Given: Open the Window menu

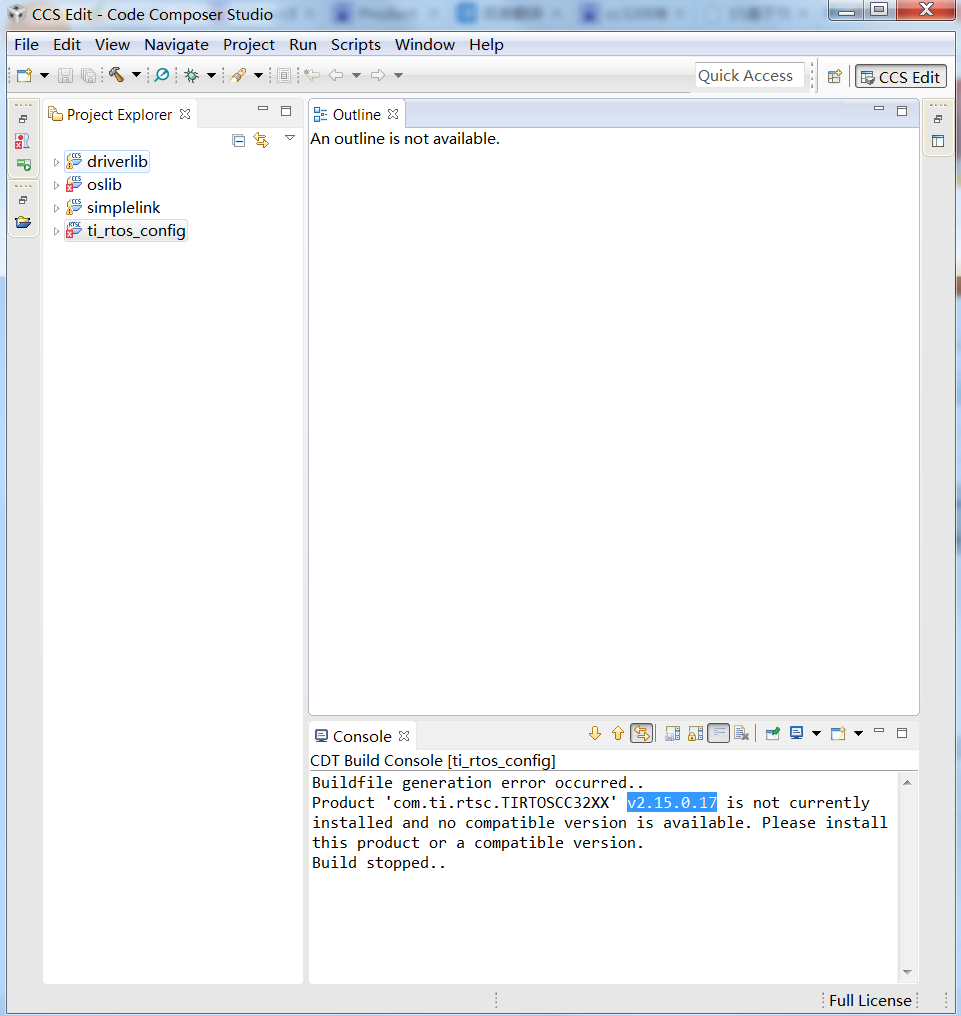Looking at the screenshot, I should point(425,45).
